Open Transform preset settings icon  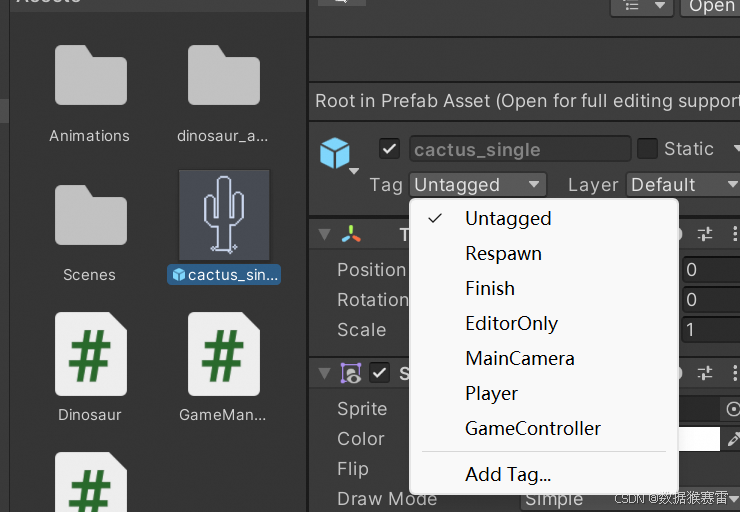[705, 234]
